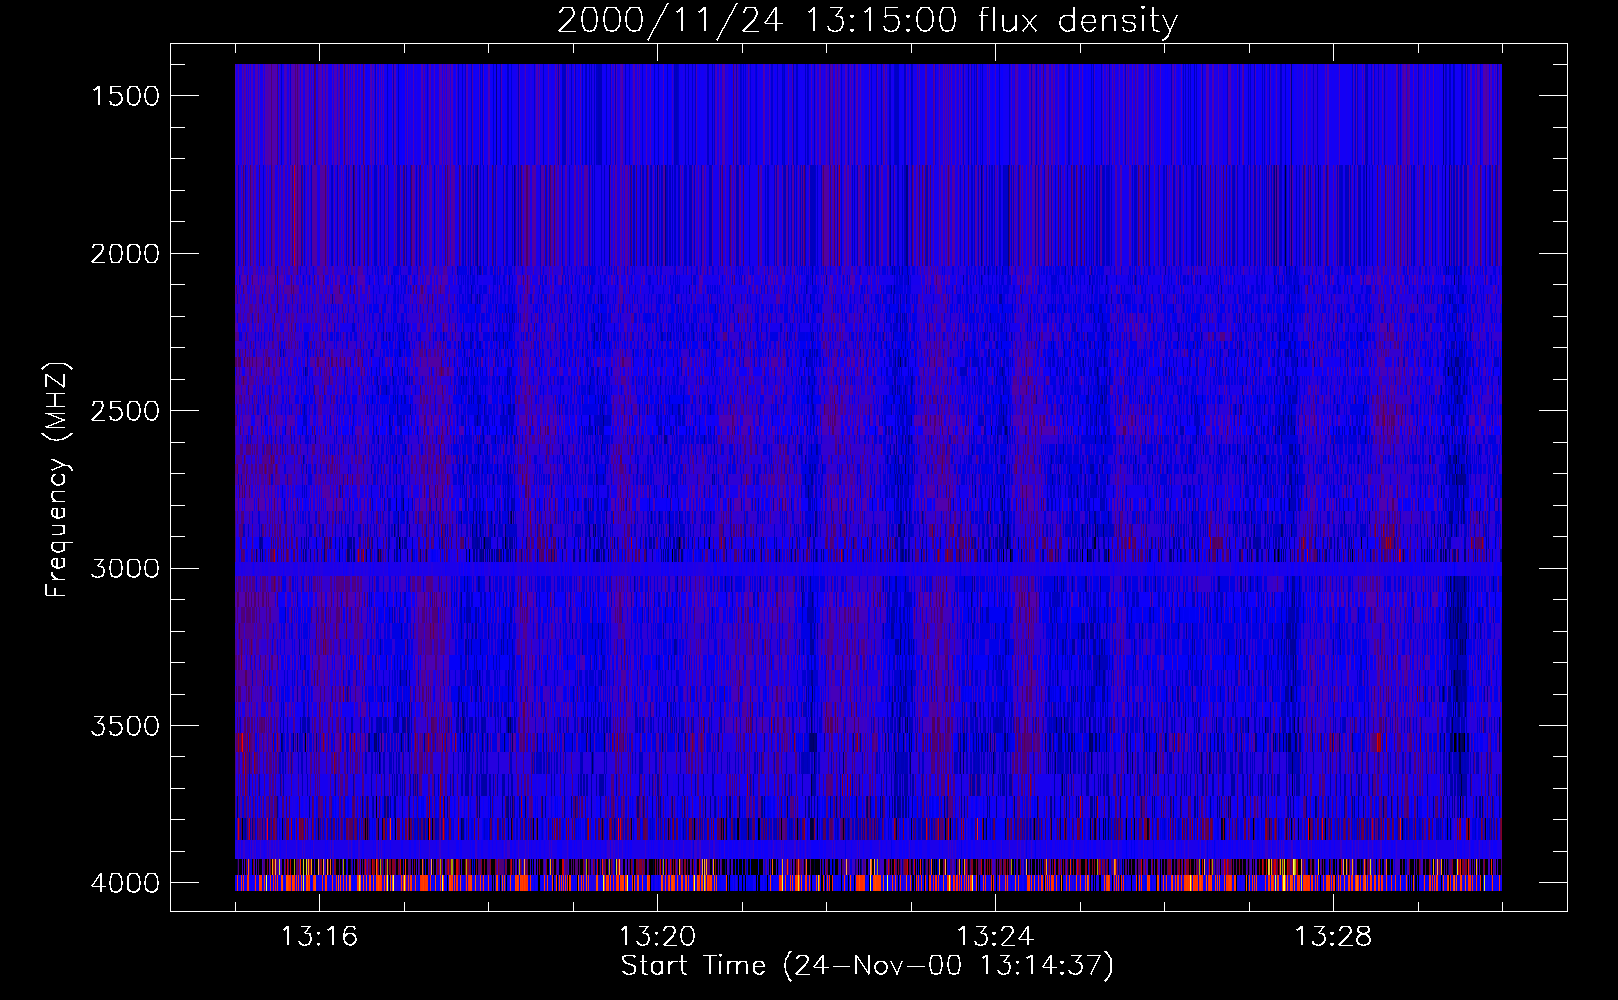
Task: Click the 13:16 time tick label
Action: click(x=319, y=937)
